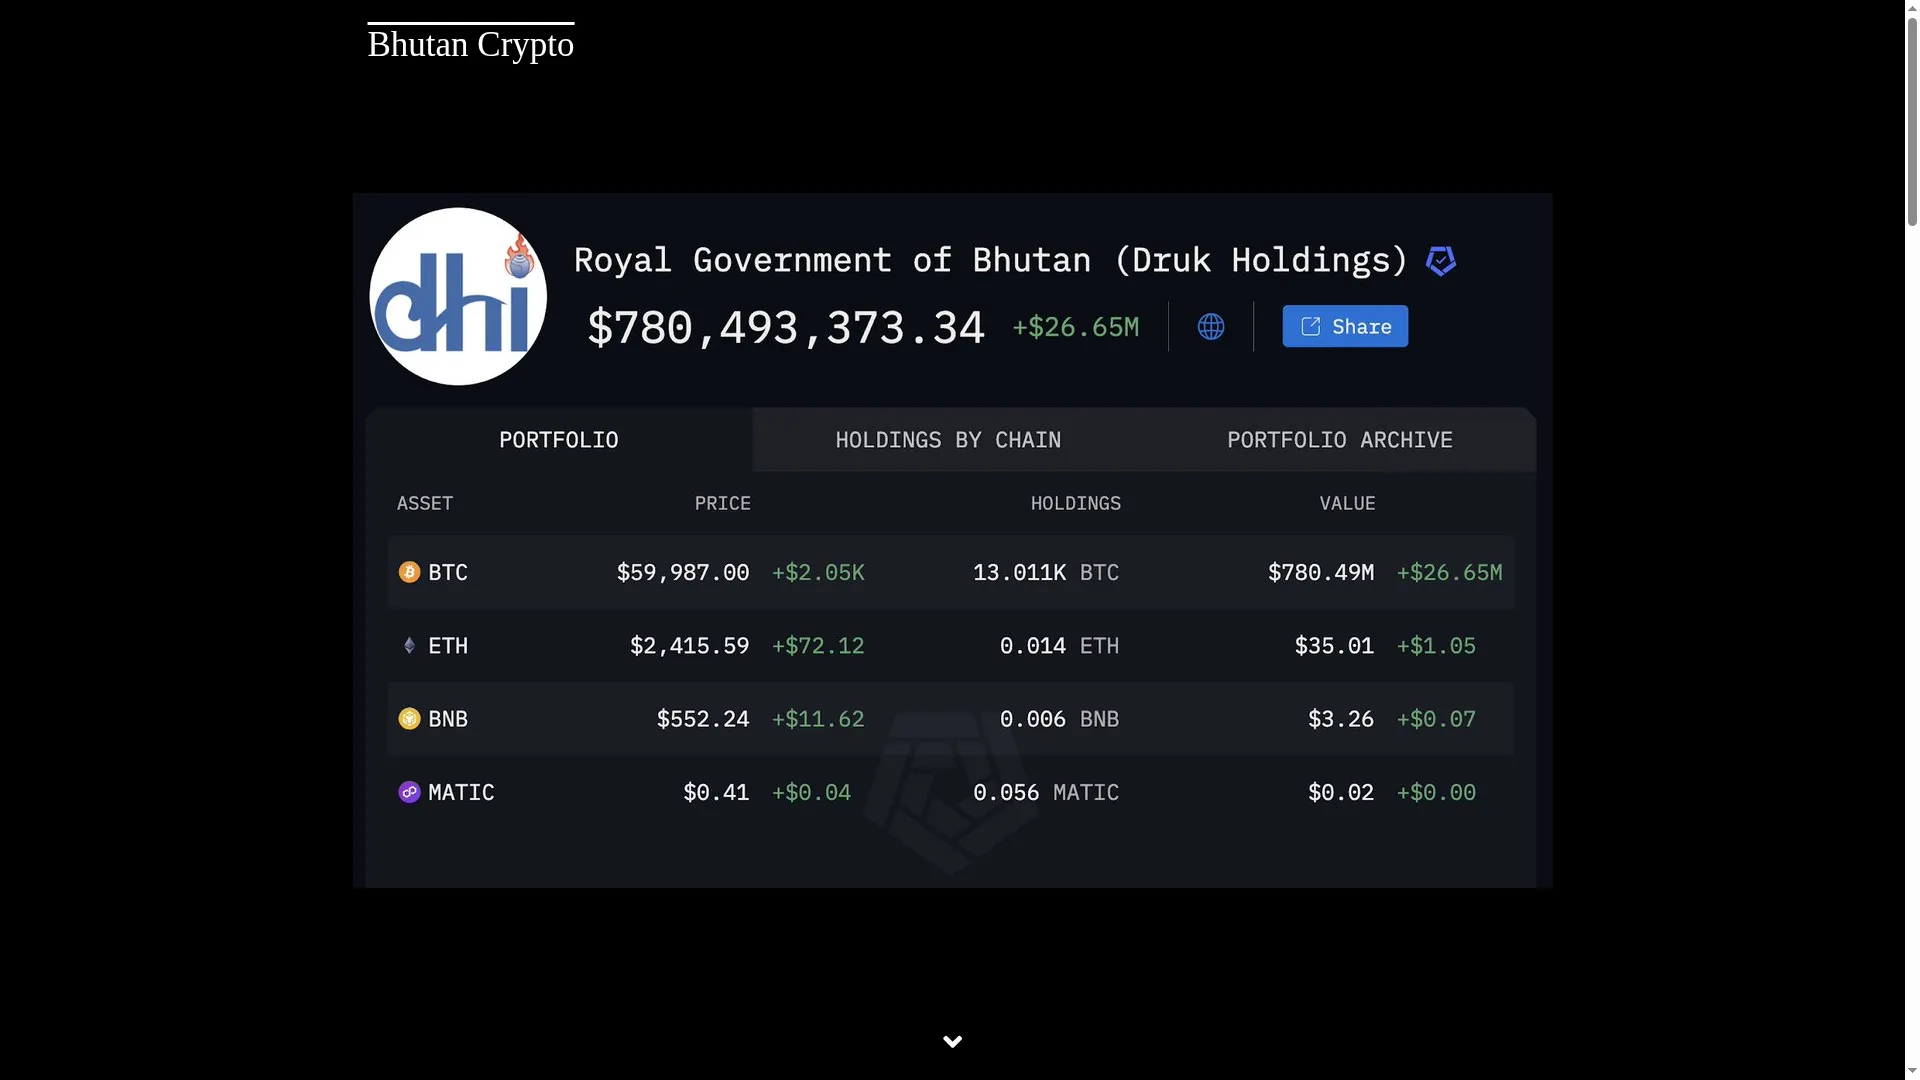Click the blue Share button
This screenshot has height=1080, width=1920.
coord(1345,326)
